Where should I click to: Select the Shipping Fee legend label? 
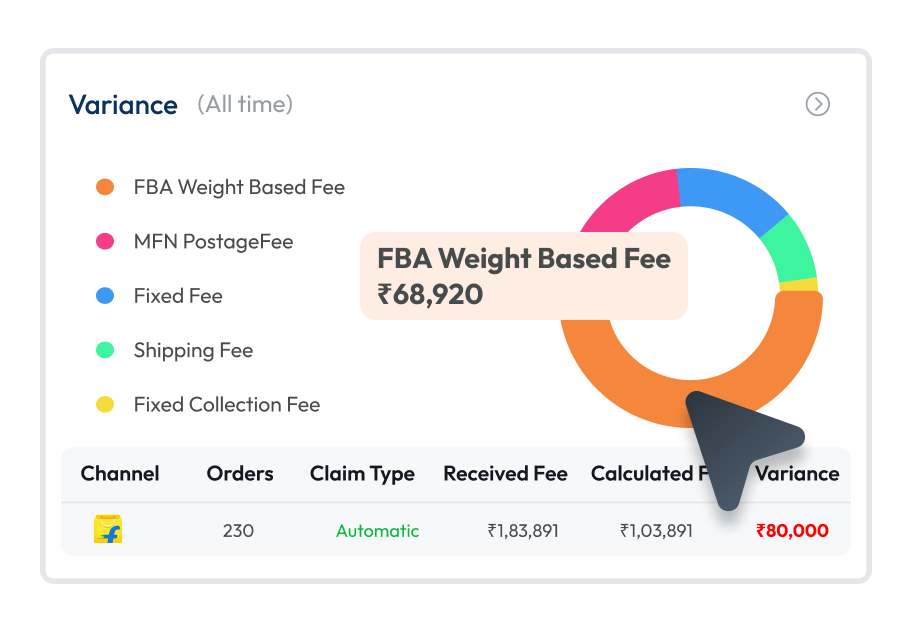[x=193, y=350]
